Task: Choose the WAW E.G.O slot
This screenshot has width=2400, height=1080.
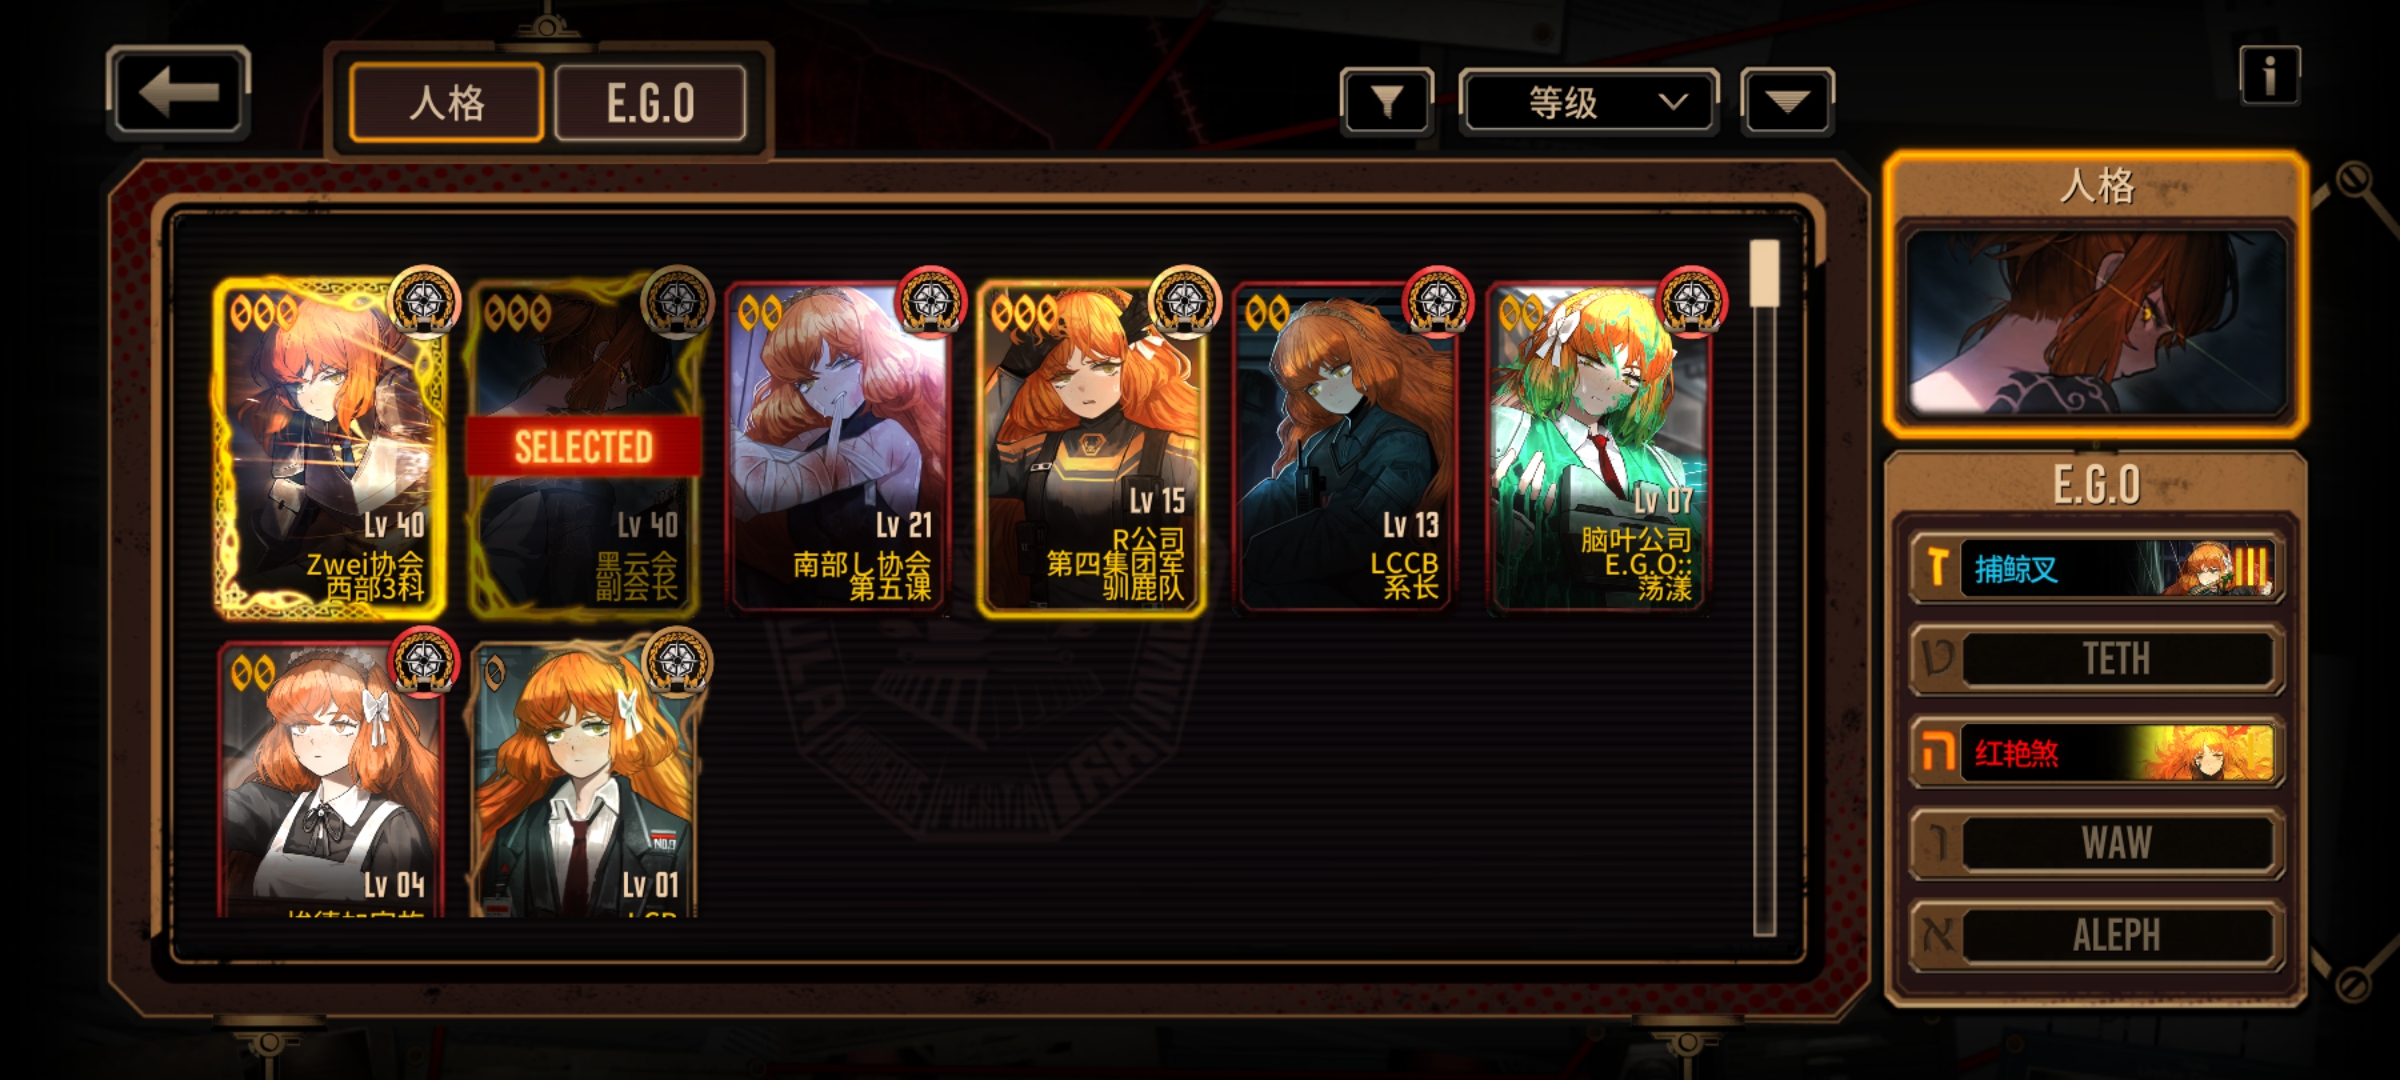Action: (x=2097, y=843)
